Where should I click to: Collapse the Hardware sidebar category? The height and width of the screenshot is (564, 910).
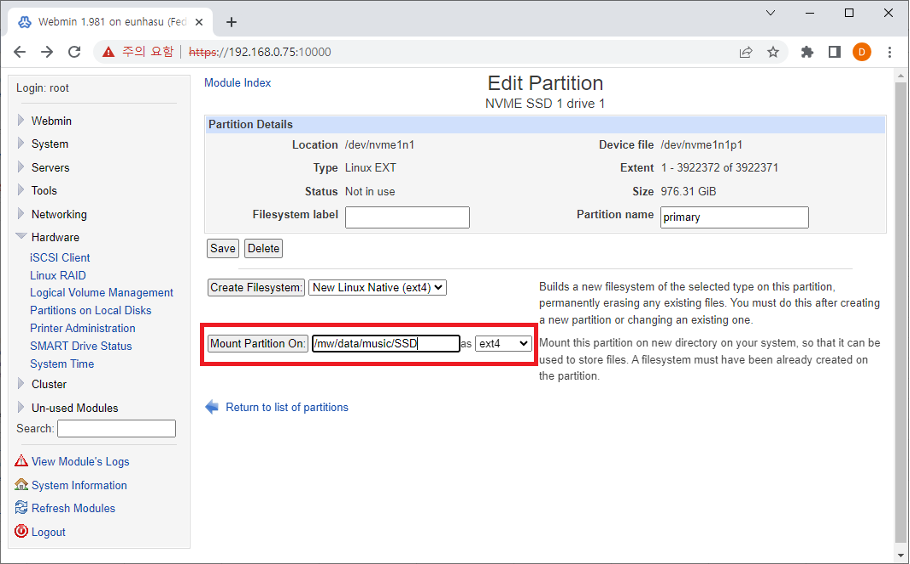coord(21,237)
